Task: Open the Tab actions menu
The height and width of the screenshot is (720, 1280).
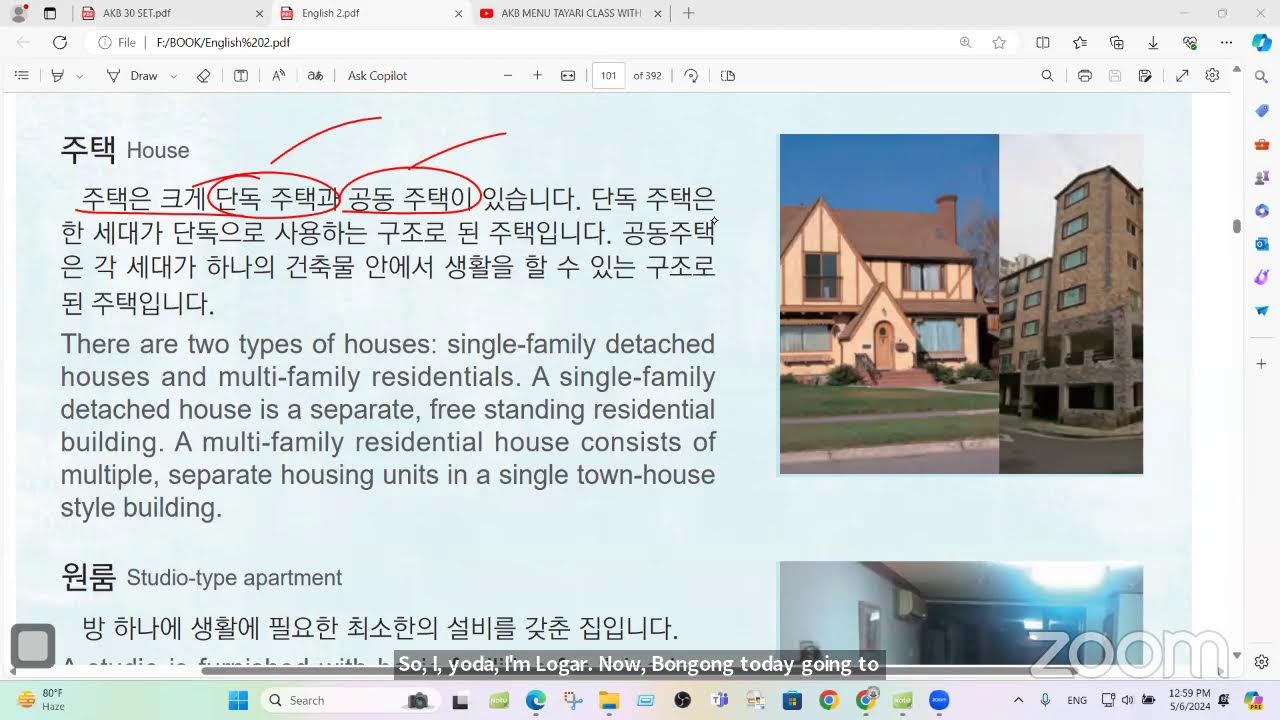Action: pos(50,14)
